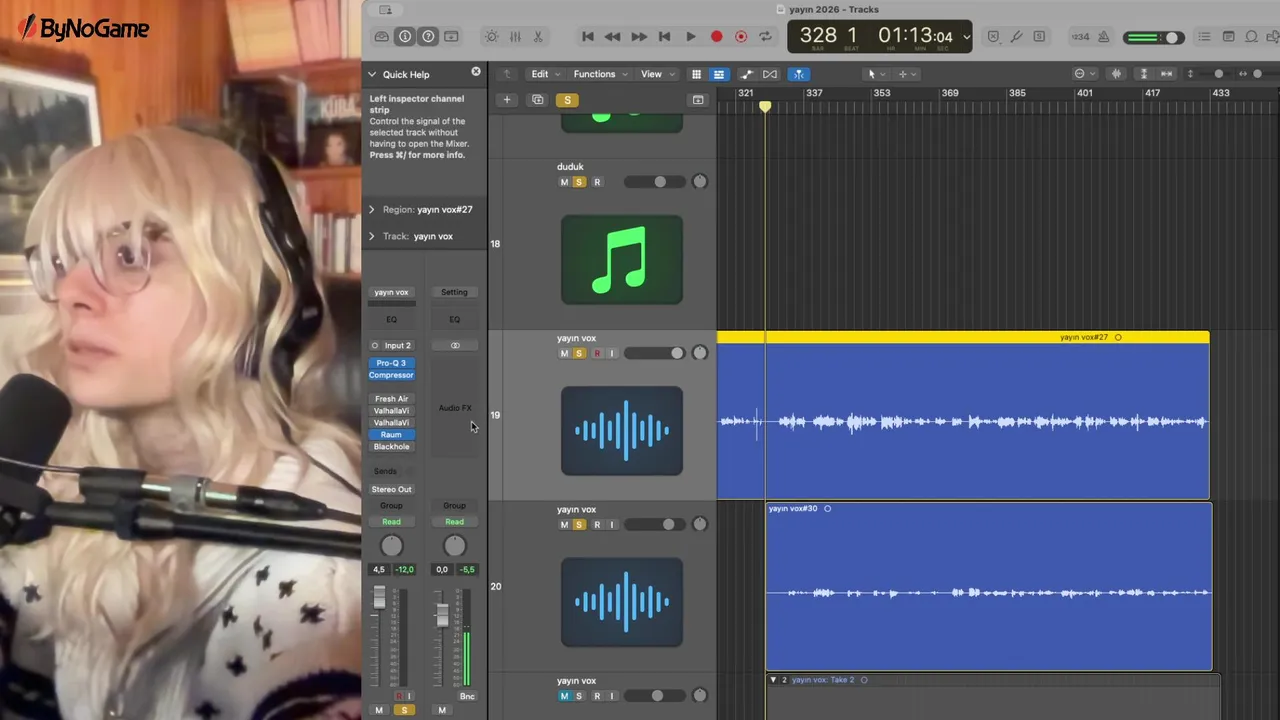
Task: Open the List Editors icon
Action: (x=1204, y=37)
